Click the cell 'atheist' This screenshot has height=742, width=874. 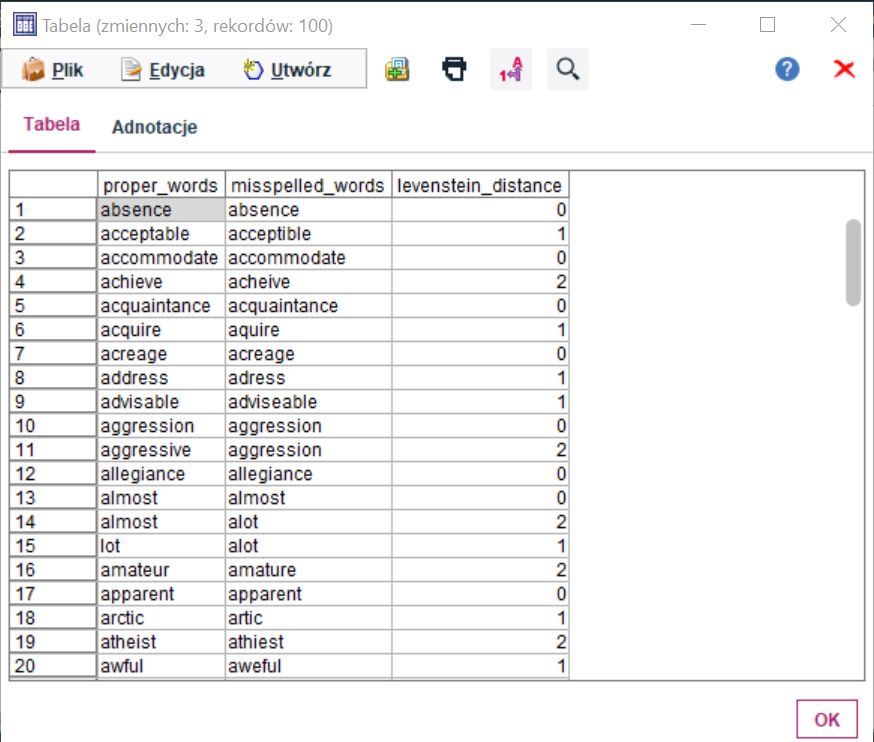(x=161, y=641)
